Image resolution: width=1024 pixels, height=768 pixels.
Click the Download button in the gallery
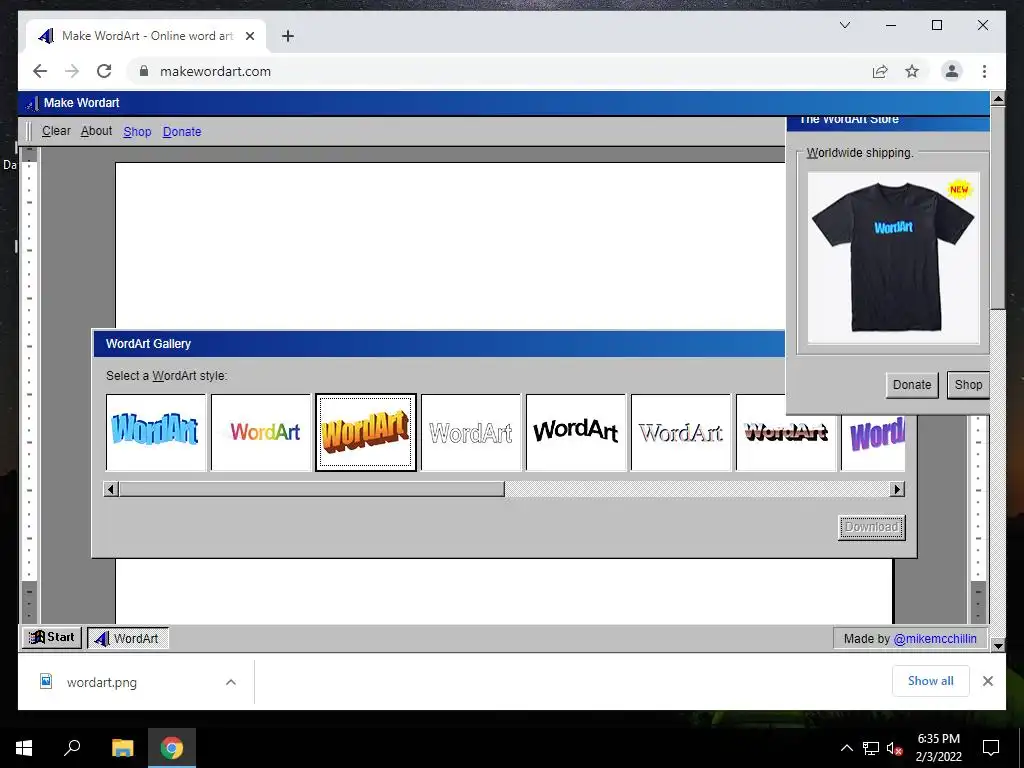coord(871,527)
